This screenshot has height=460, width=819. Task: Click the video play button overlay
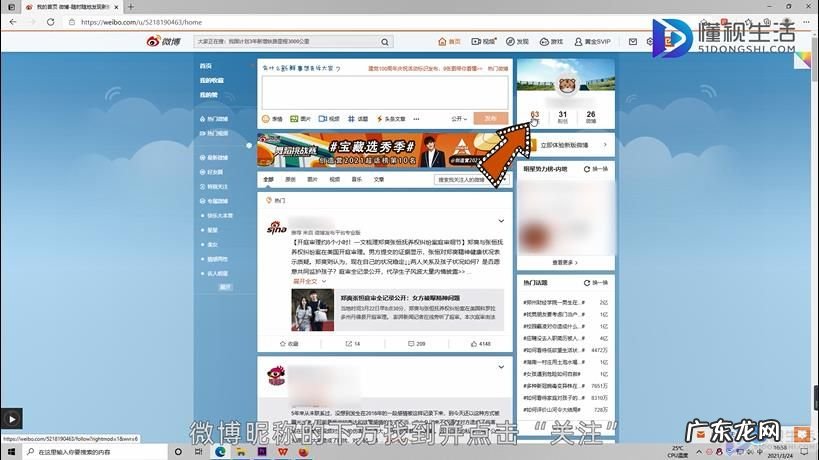(x=11, y=419)
